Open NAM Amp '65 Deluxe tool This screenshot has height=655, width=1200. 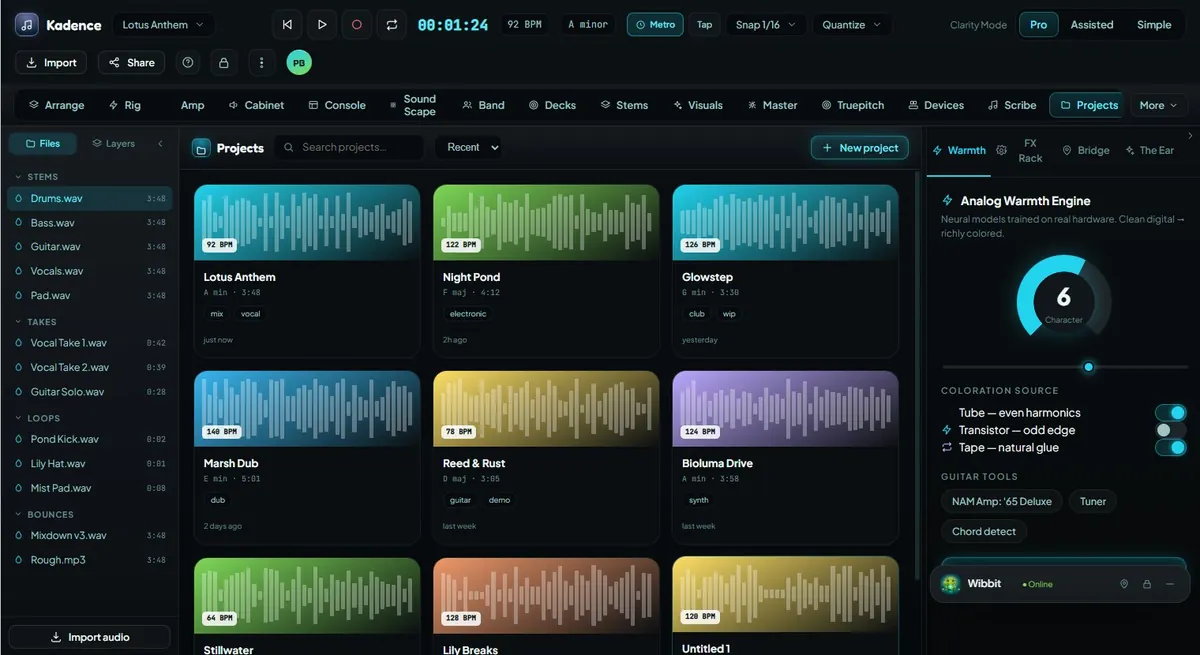pos(1001,501)
